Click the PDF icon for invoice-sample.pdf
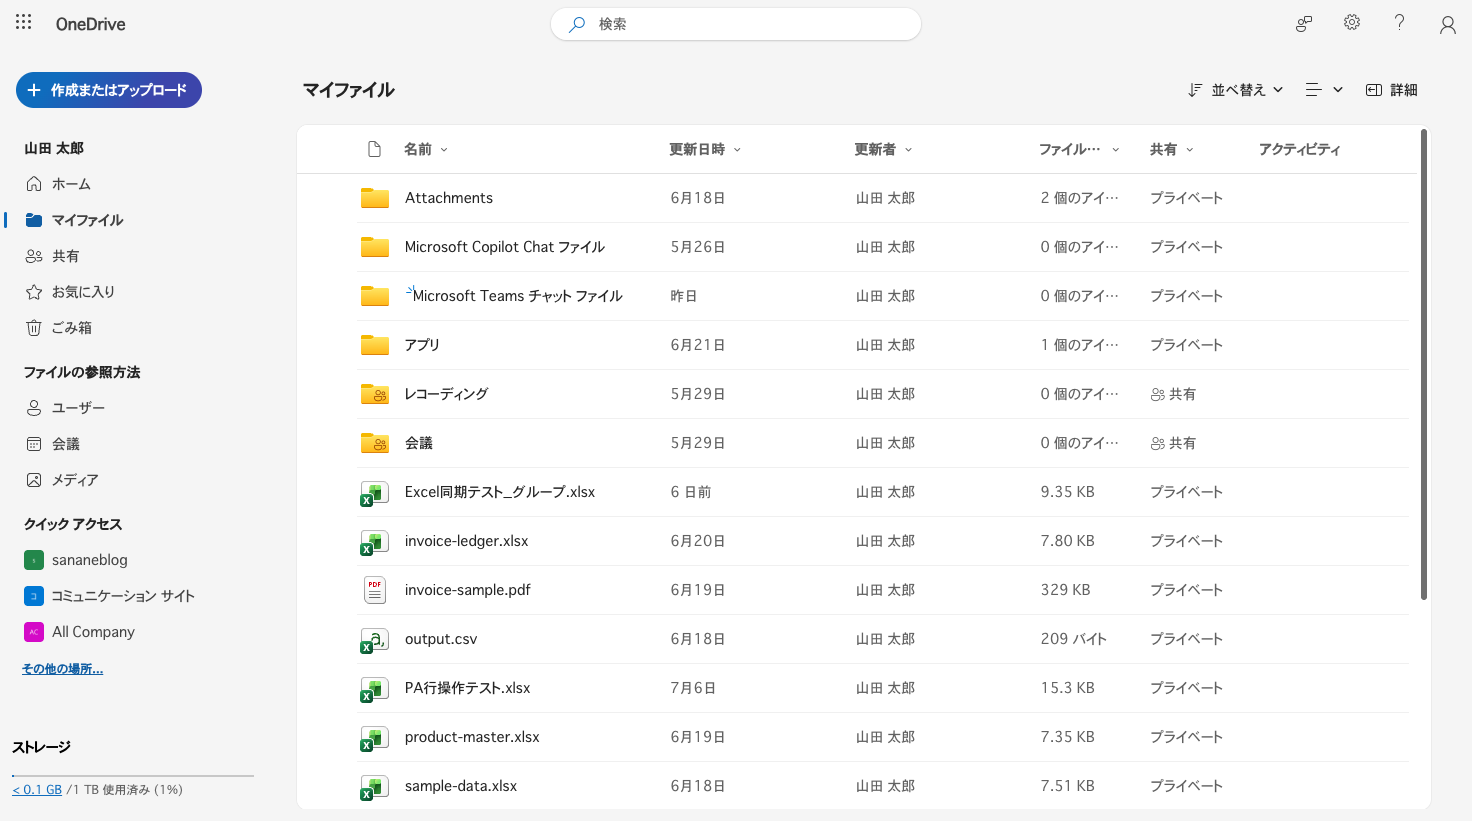1472x821 pixels. [375, 590]
